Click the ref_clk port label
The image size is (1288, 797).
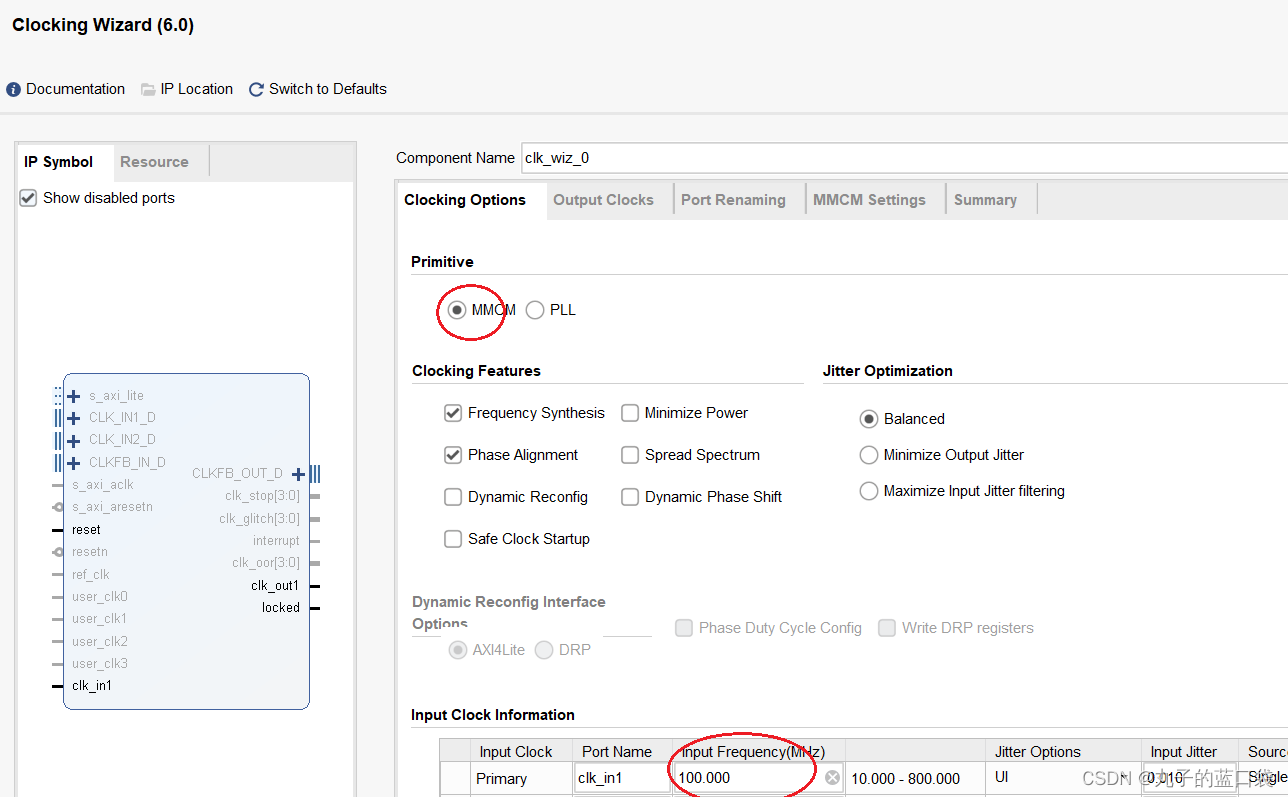pyautogui.click(x=91, y=574)
